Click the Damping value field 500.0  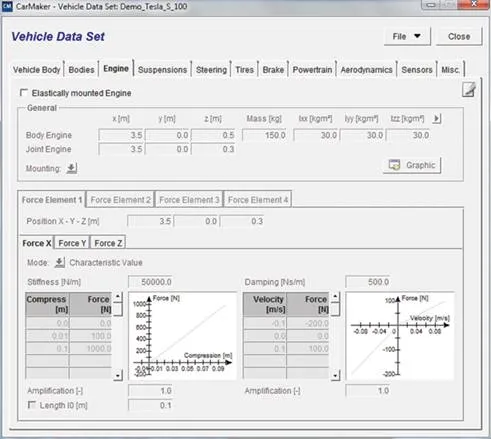pyautogui.click(x=368, y=282)
